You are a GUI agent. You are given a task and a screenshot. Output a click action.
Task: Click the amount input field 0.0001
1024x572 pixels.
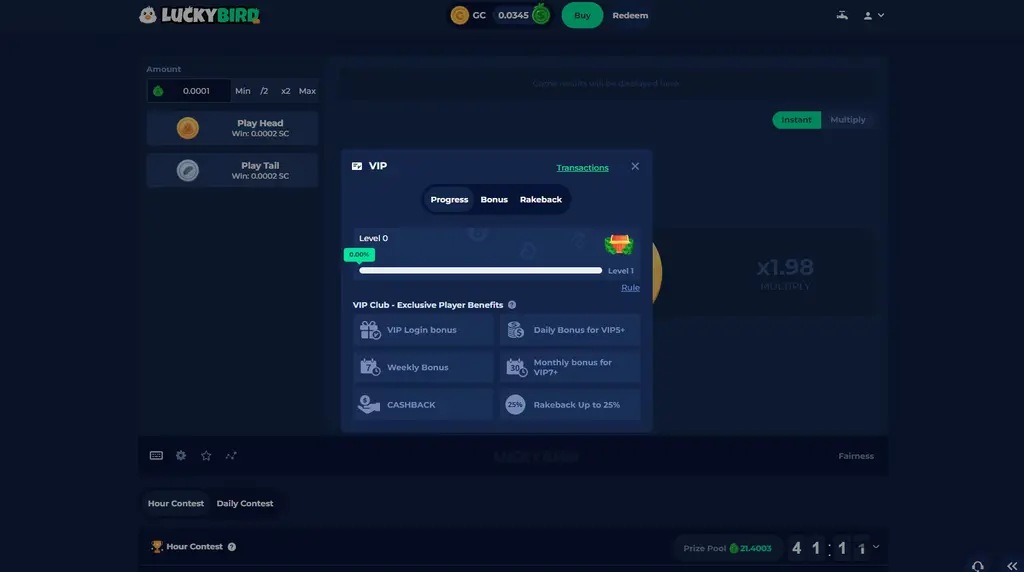[189, 91]
